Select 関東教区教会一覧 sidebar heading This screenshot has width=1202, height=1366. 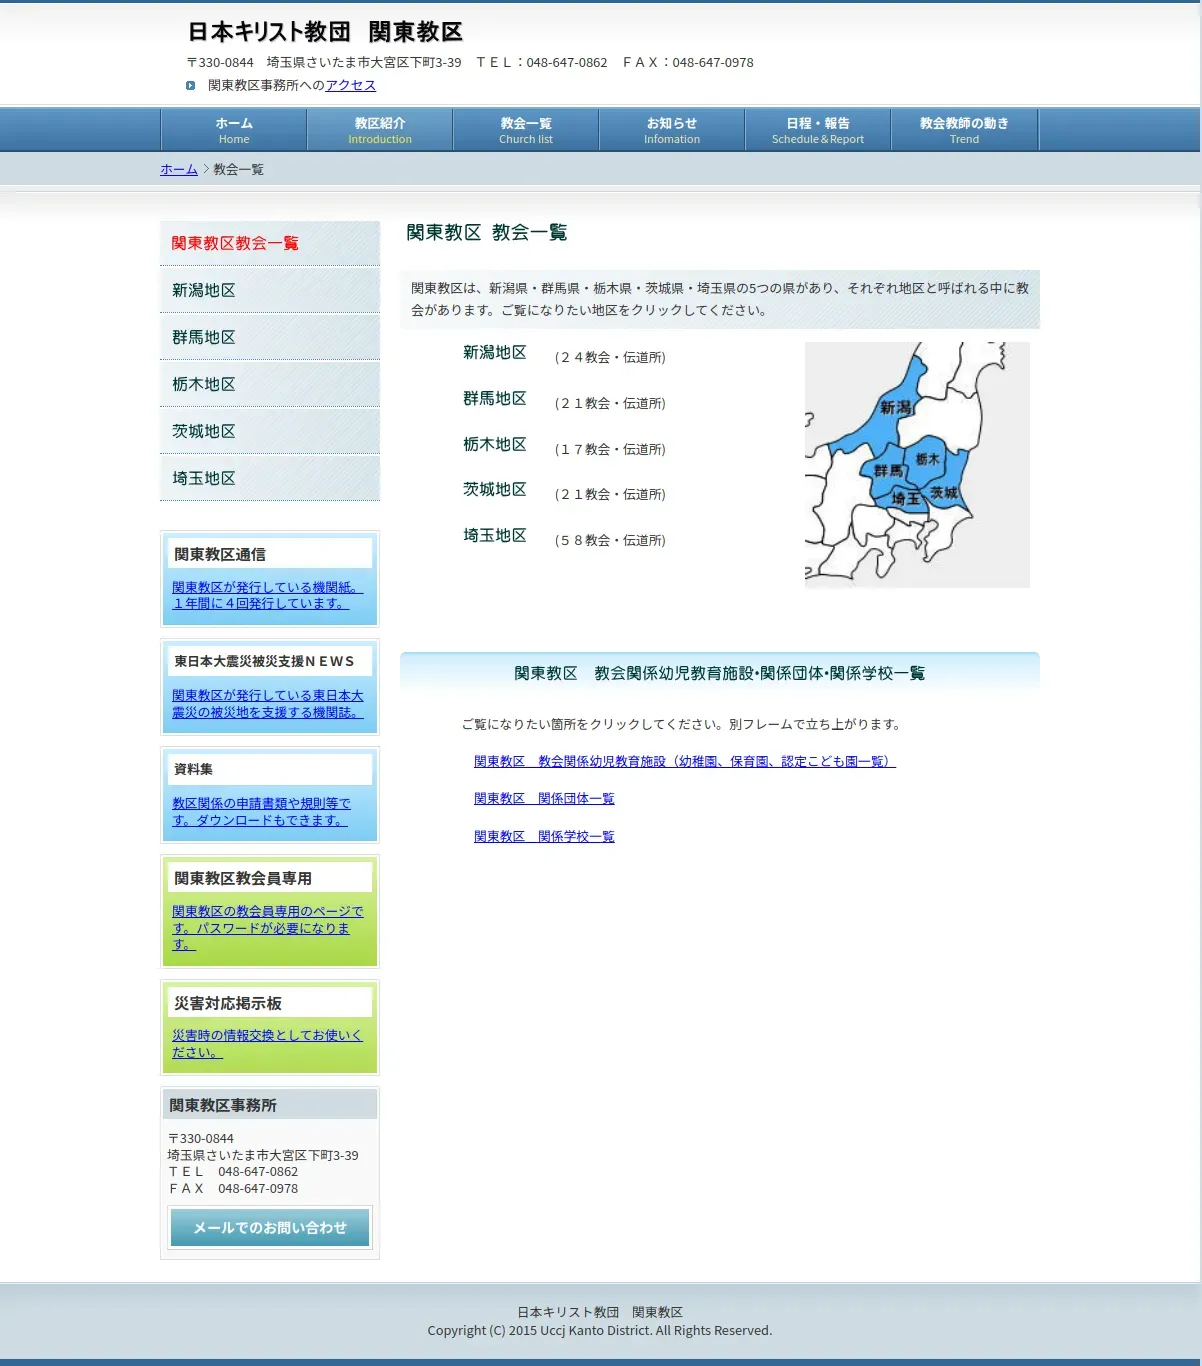270,243
